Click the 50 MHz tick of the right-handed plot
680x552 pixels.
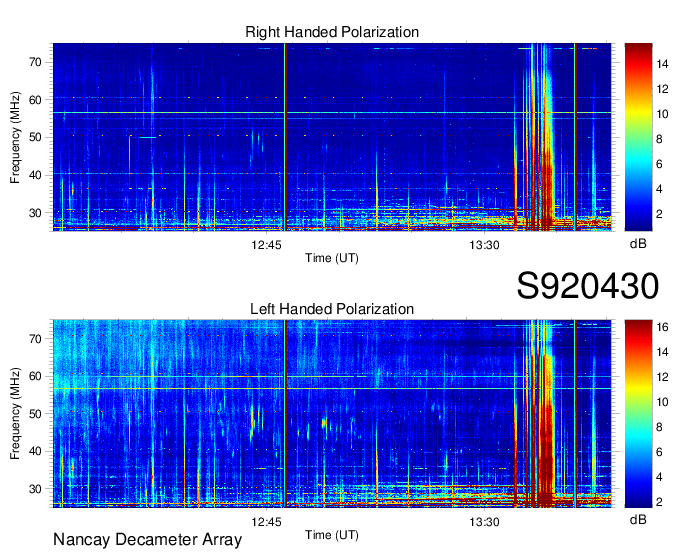click(x=35, y=137)
